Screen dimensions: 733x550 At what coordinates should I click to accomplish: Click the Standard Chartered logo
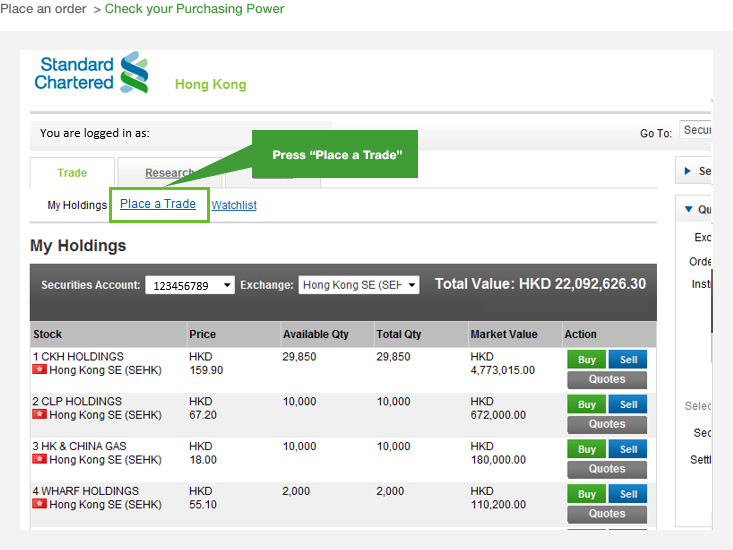[92, 73]
